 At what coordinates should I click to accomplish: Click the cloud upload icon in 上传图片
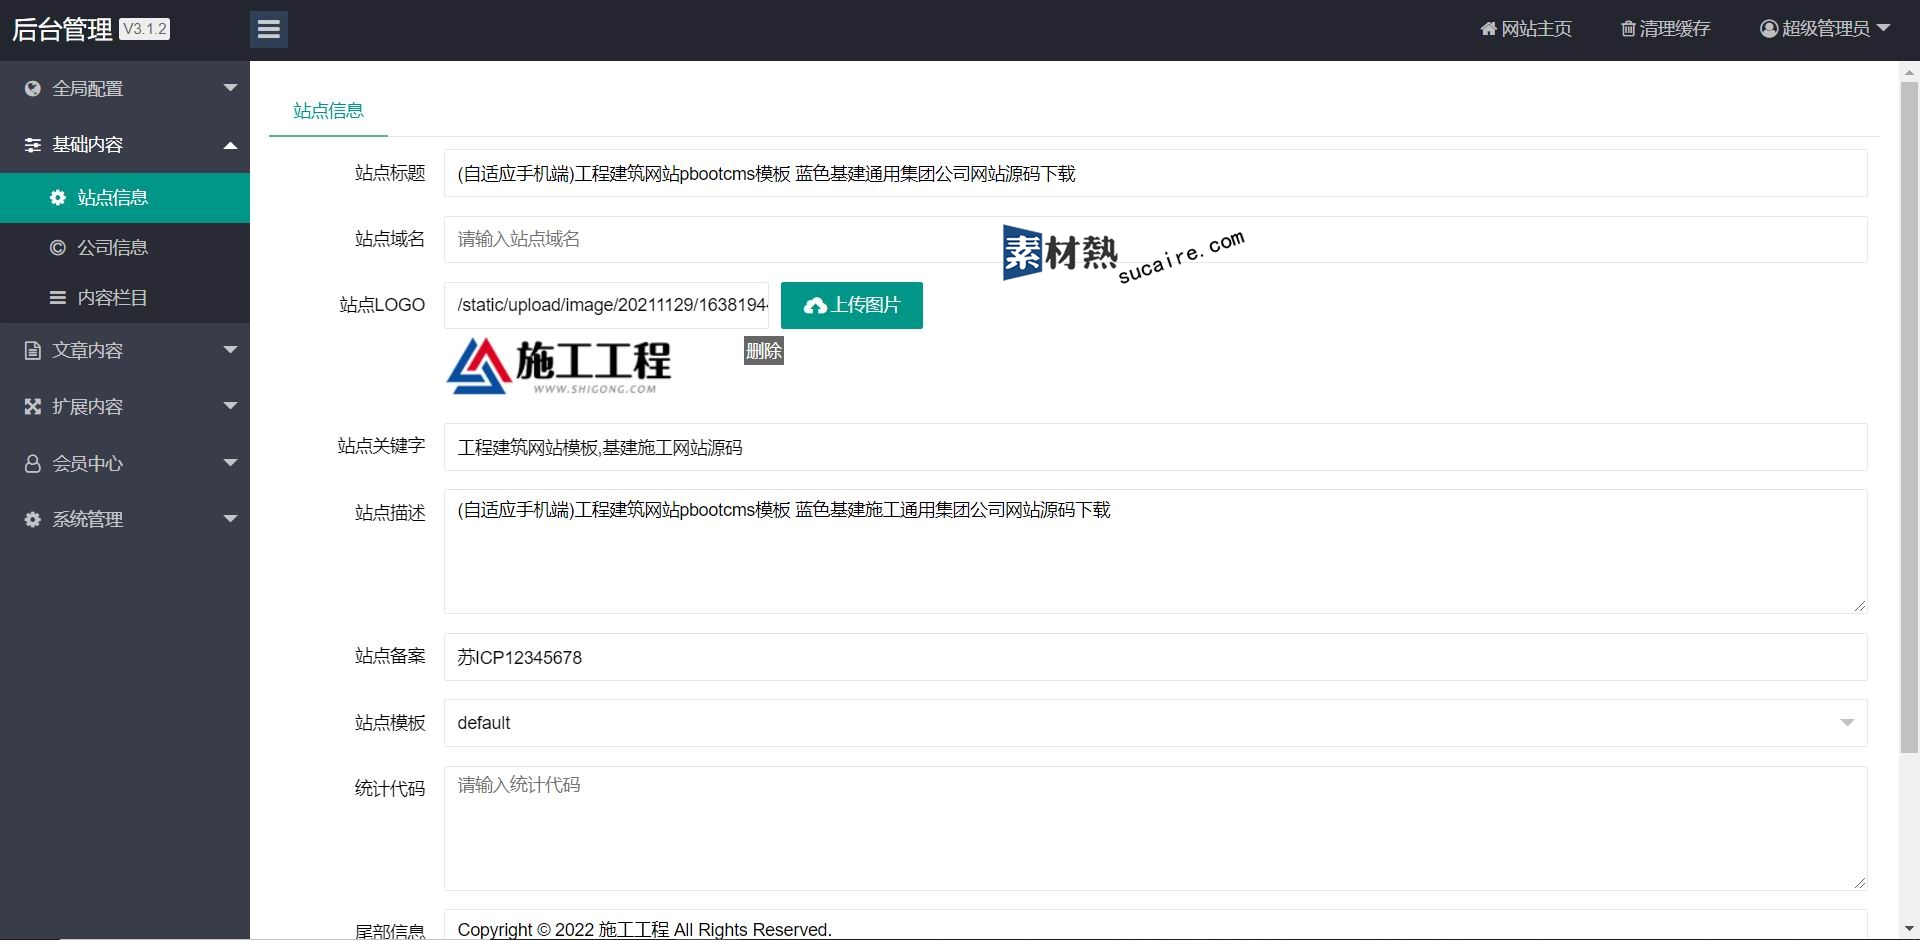point(815,306)
